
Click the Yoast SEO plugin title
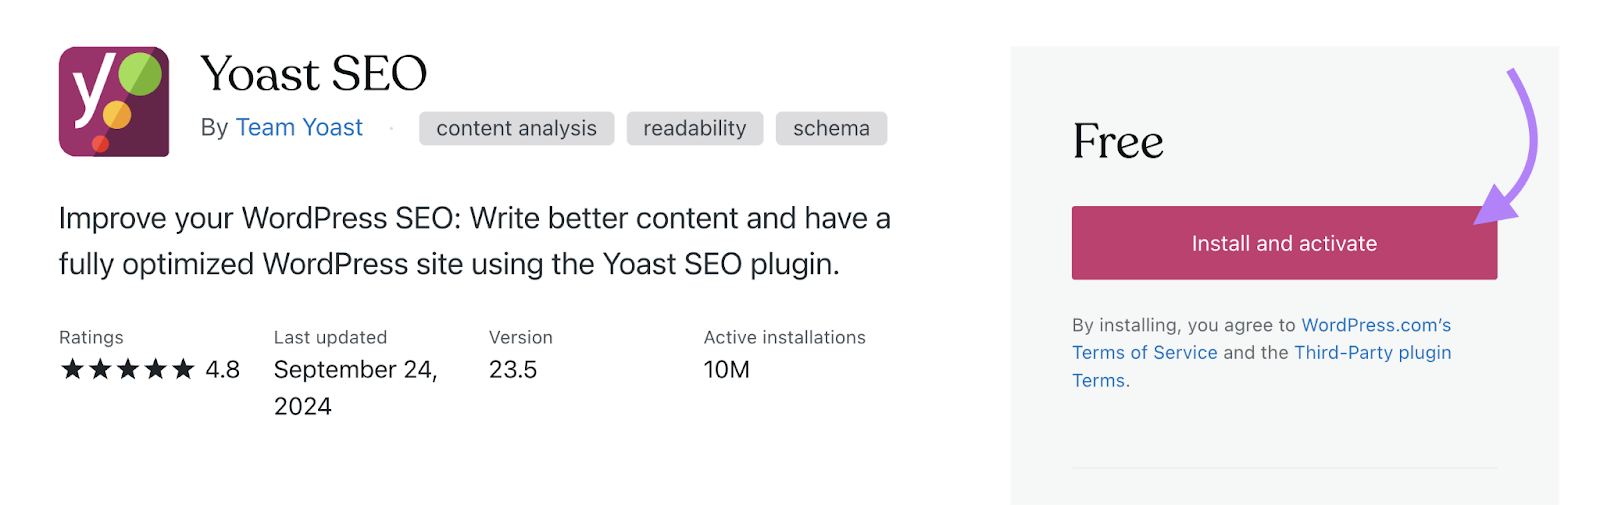[x=314, y=74]
